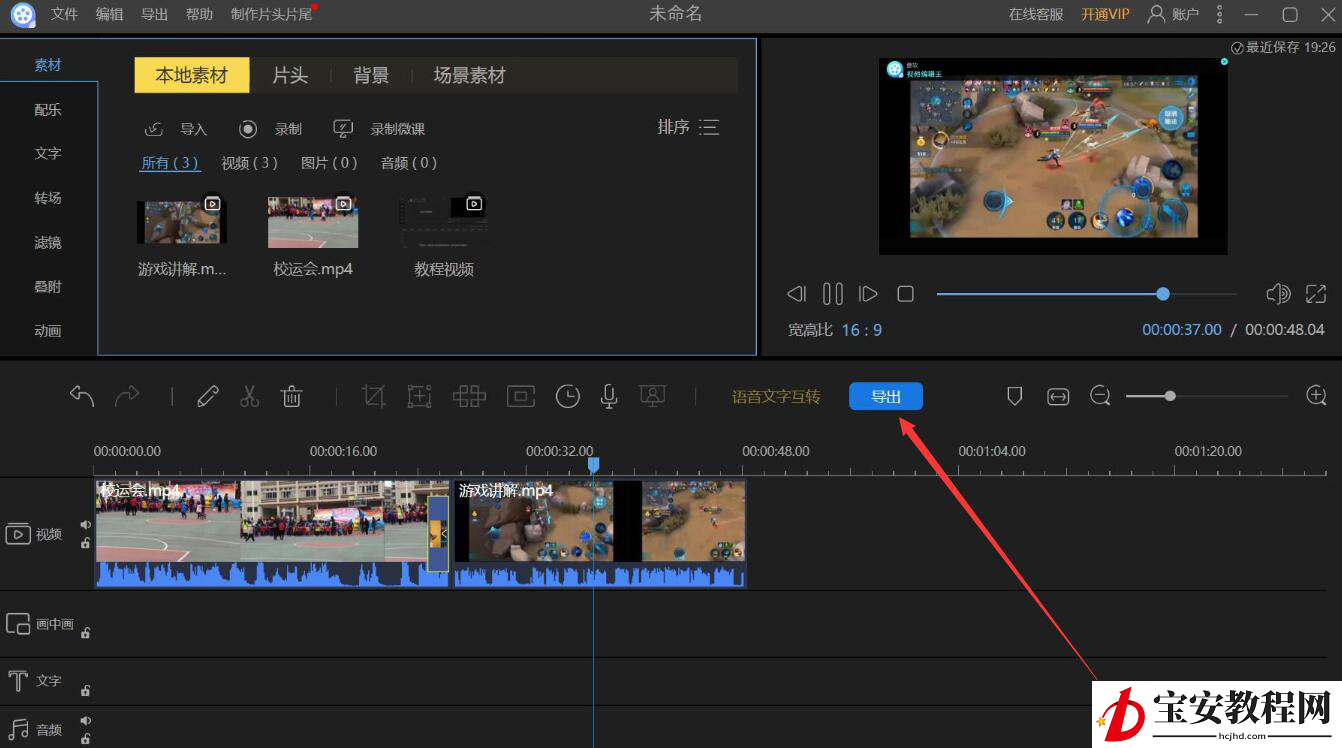Adjust the timeline zoom slider
This screenshot has width=1342, height=748.
coord(1207,396)
